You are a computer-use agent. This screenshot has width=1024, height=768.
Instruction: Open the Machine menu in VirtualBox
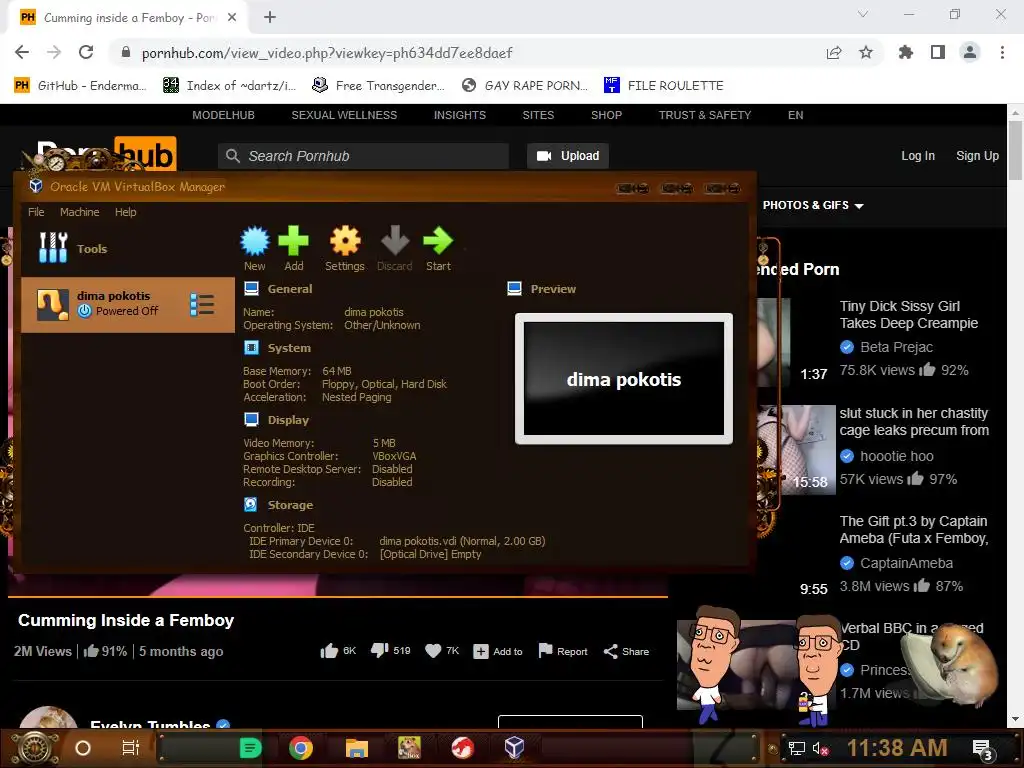click(x=80, y=212)
